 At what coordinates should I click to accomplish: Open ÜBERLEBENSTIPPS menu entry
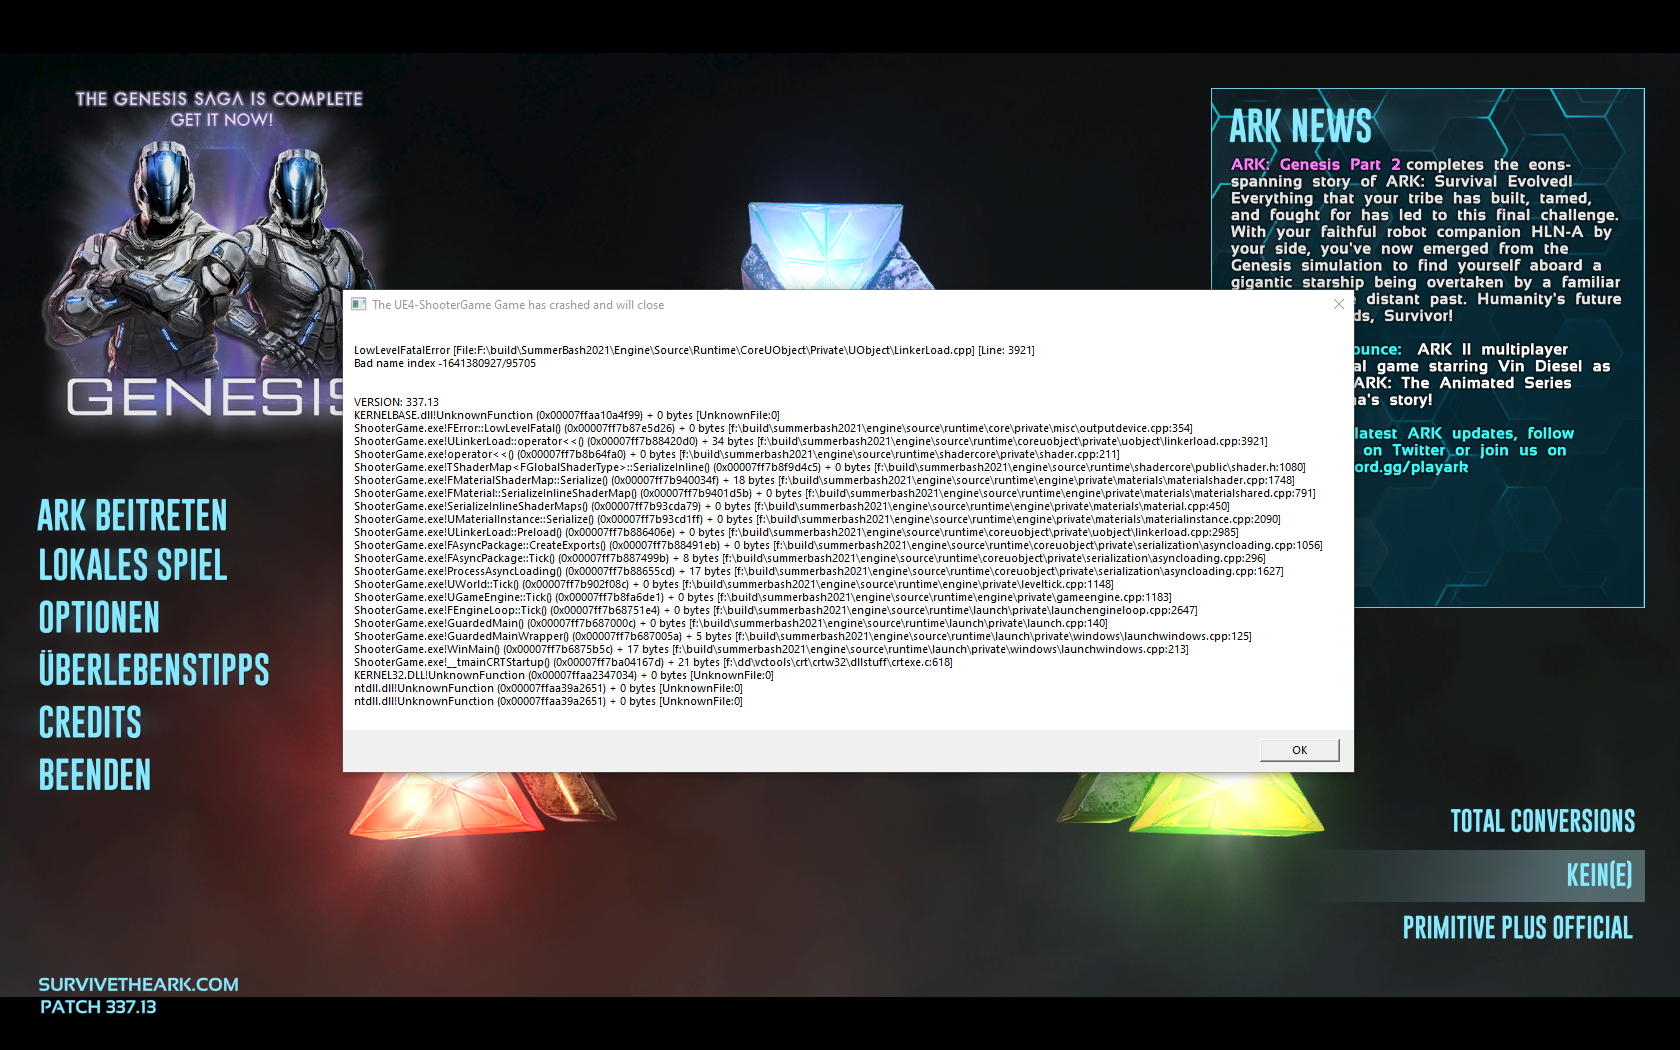pyautogui.click(x=154, y=670)
